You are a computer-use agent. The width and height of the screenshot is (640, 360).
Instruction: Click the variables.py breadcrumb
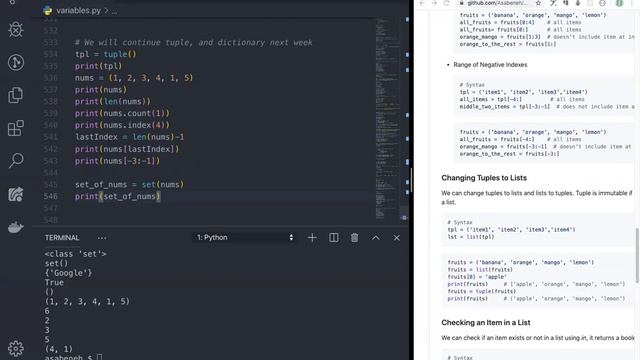[x=78, y=11]
